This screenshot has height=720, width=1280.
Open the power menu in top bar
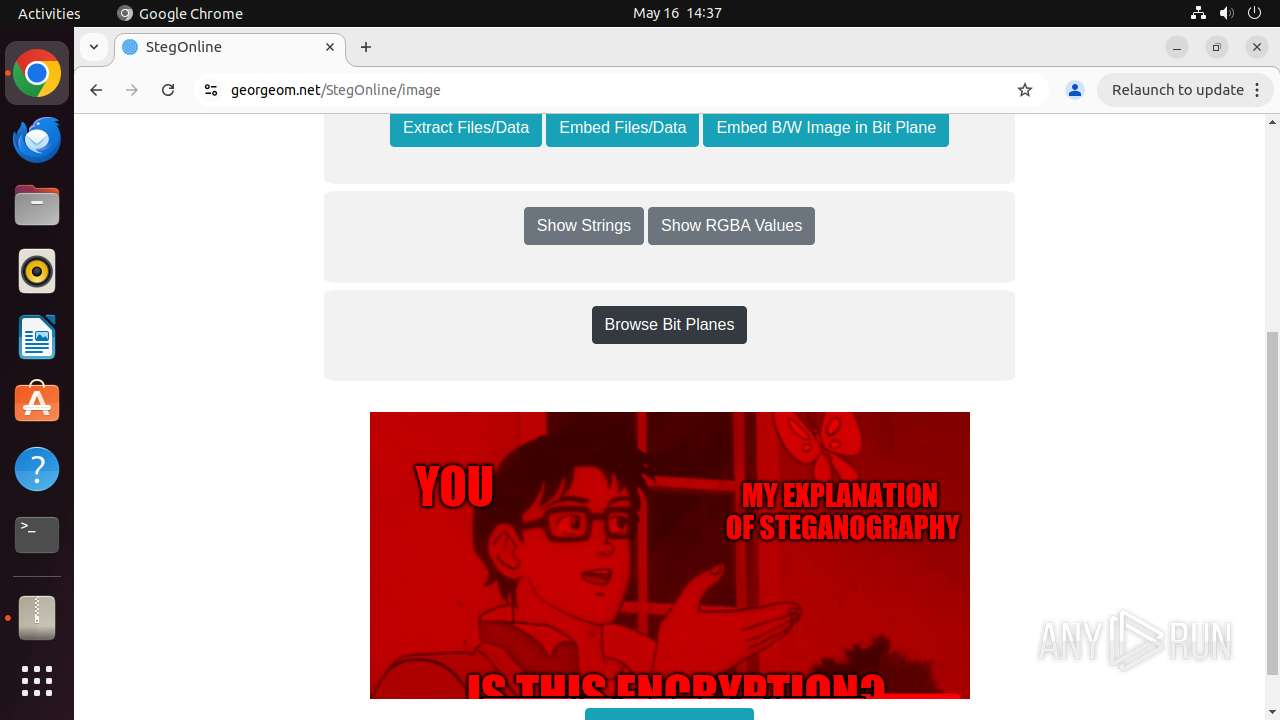coord(1255,13)
